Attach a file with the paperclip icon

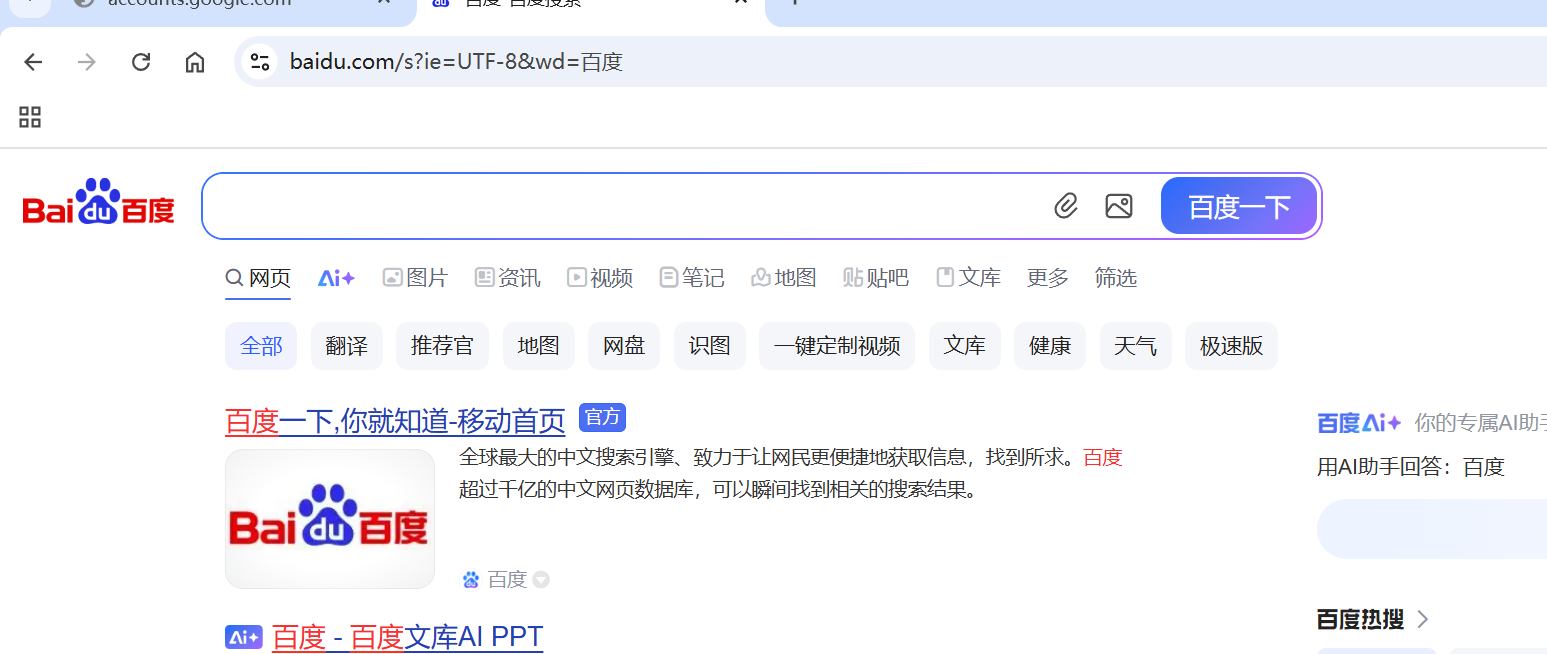(x=1066, y=207)
